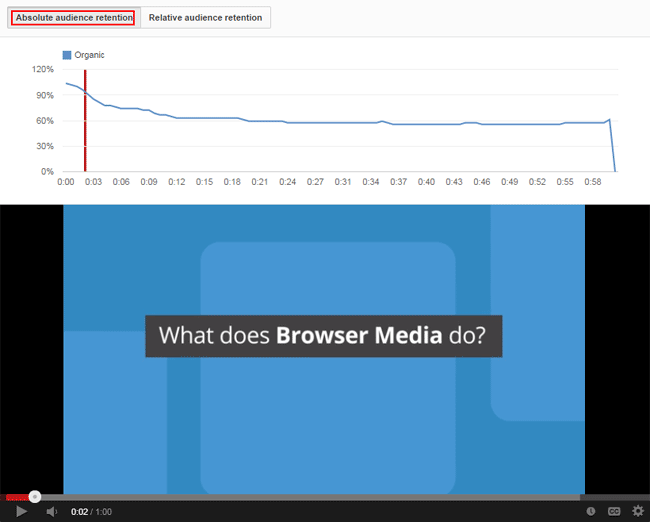The image size is (650, 522).
Task: Click the 0:49 time axis label
Action: click(x=509, y=182)
